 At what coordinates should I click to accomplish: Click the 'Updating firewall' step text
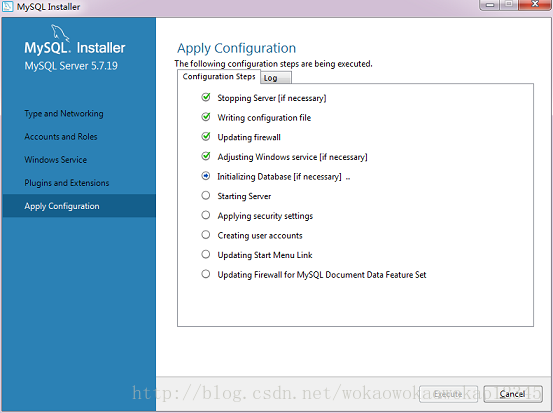point(249,137)
